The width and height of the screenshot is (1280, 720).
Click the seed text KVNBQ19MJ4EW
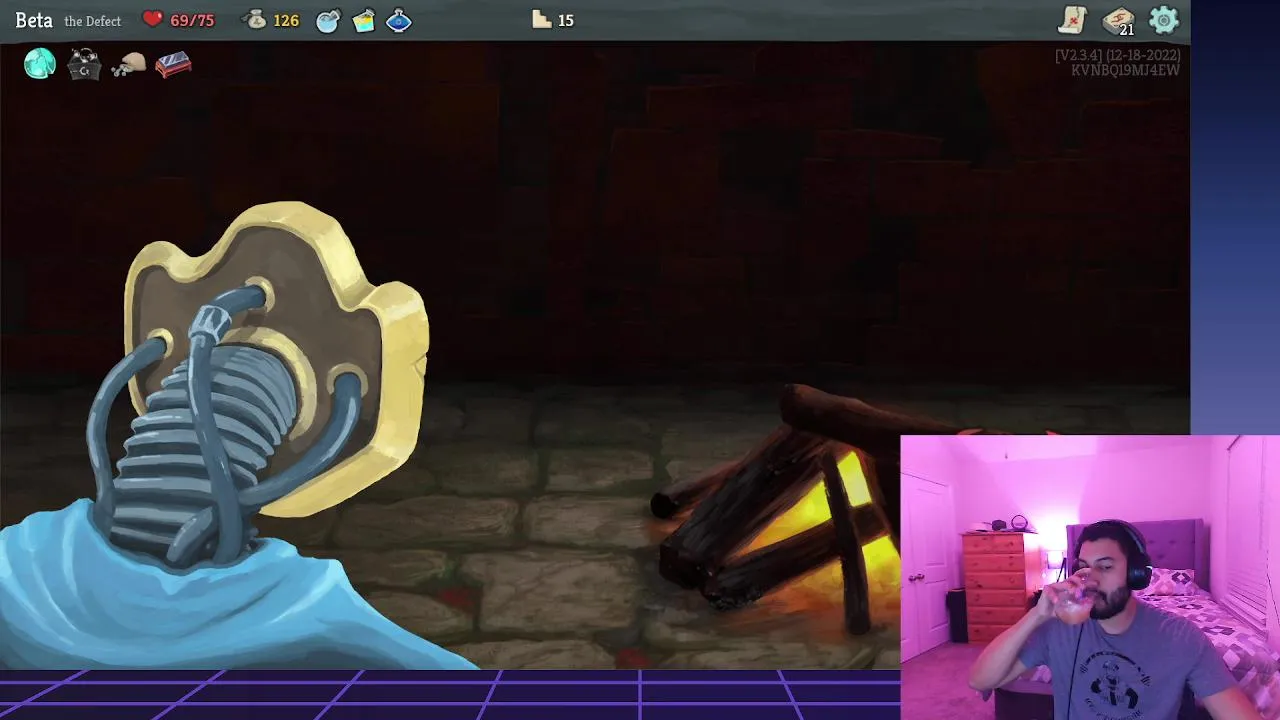[1125, 71]
